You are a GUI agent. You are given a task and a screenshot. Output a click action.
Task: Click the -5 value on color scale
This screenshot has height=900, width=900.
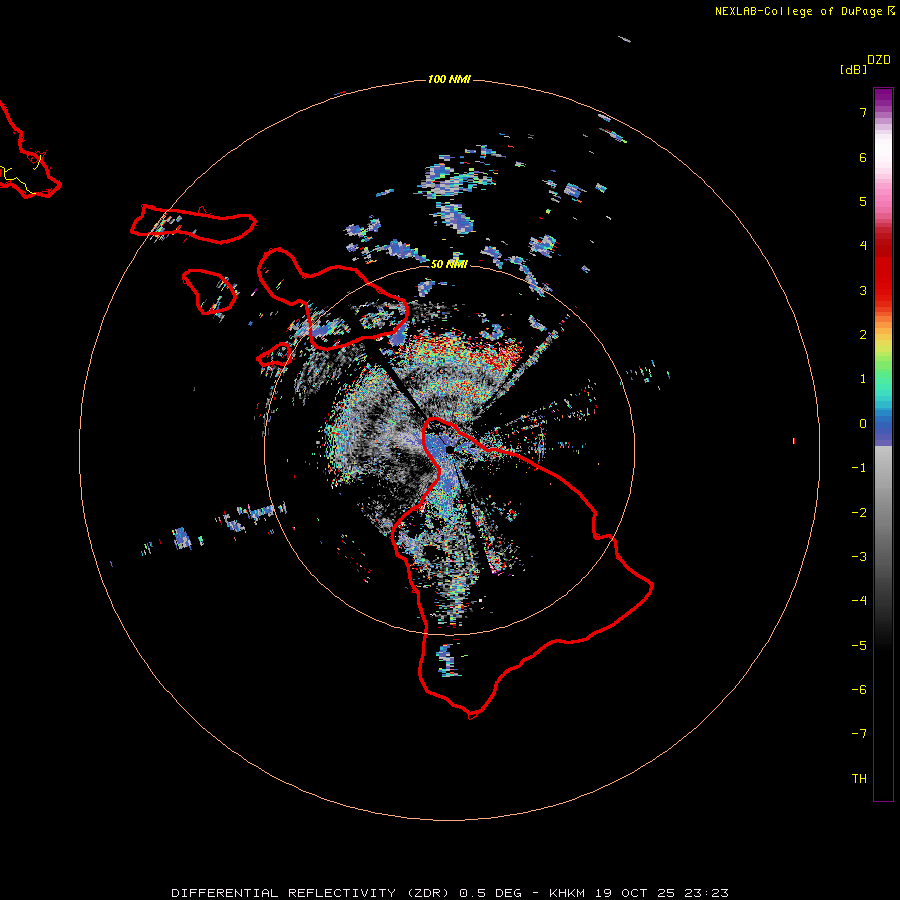click(x=859, y=646)
